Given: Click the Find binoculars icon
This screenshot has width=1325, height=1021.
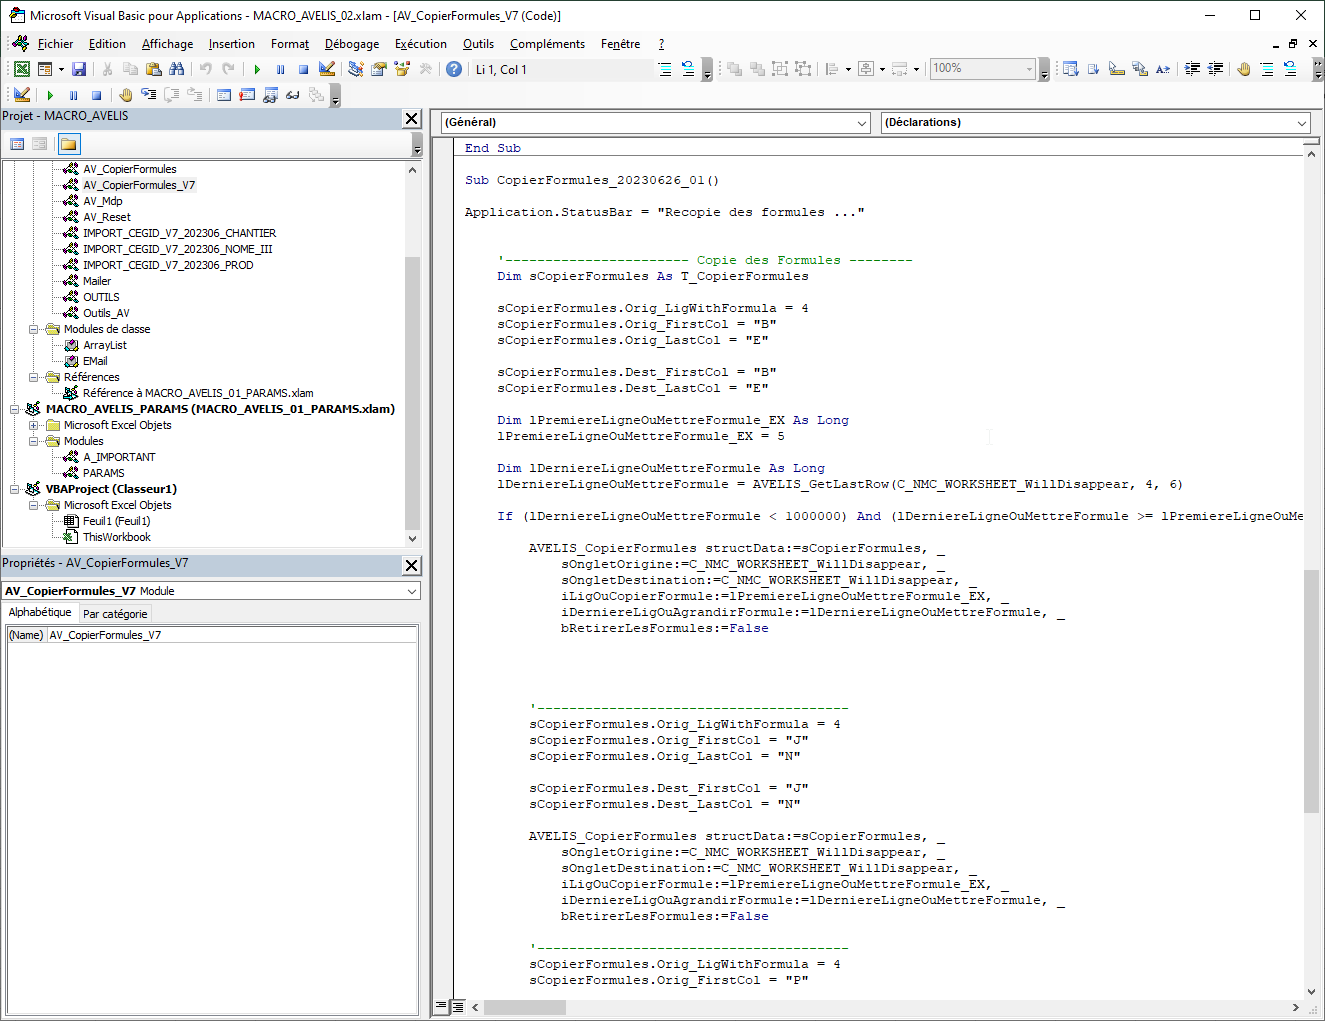Looking at the screenshot, I should 176,69.
